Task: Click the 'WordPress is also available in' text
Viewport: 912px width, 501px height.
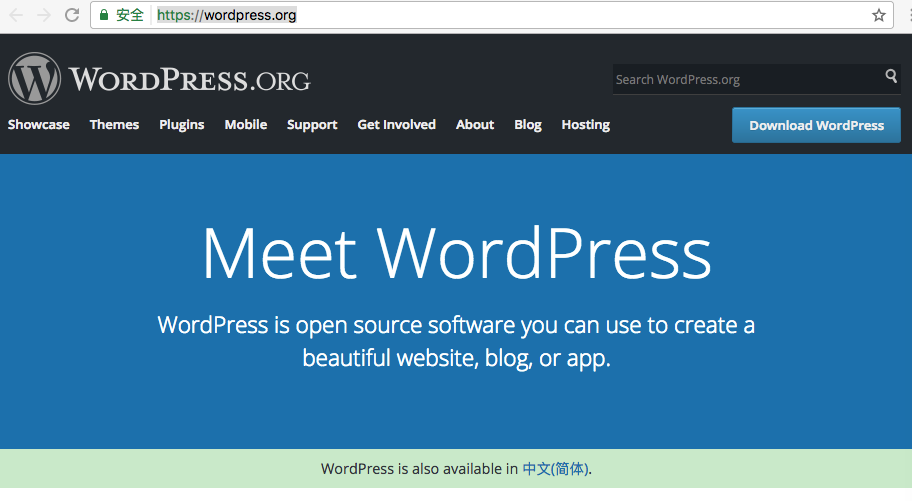Action: 419,469
